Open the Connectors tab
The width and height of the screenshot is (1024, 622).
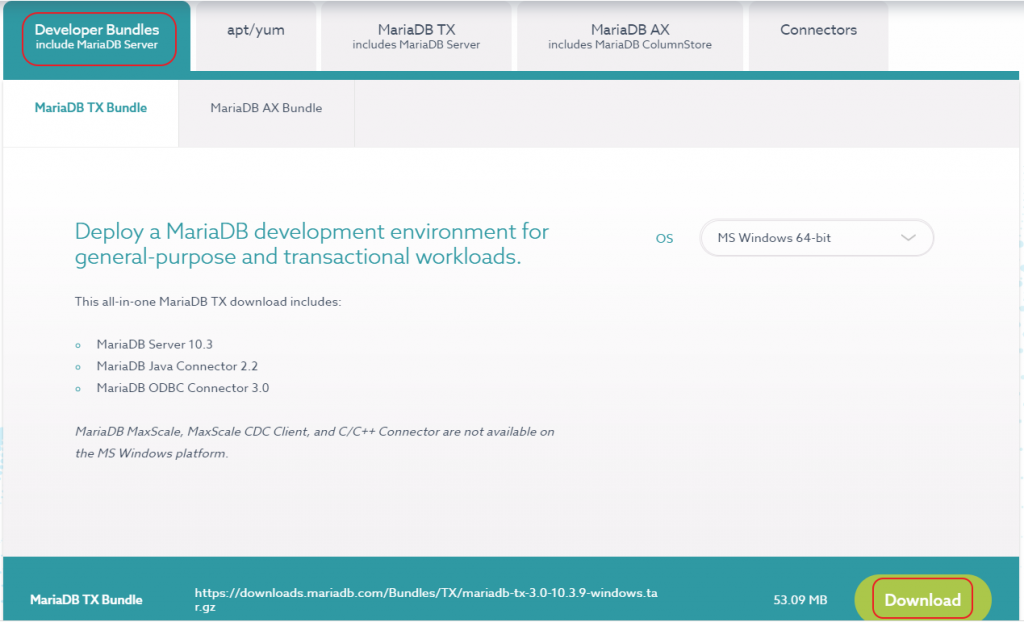818,37
